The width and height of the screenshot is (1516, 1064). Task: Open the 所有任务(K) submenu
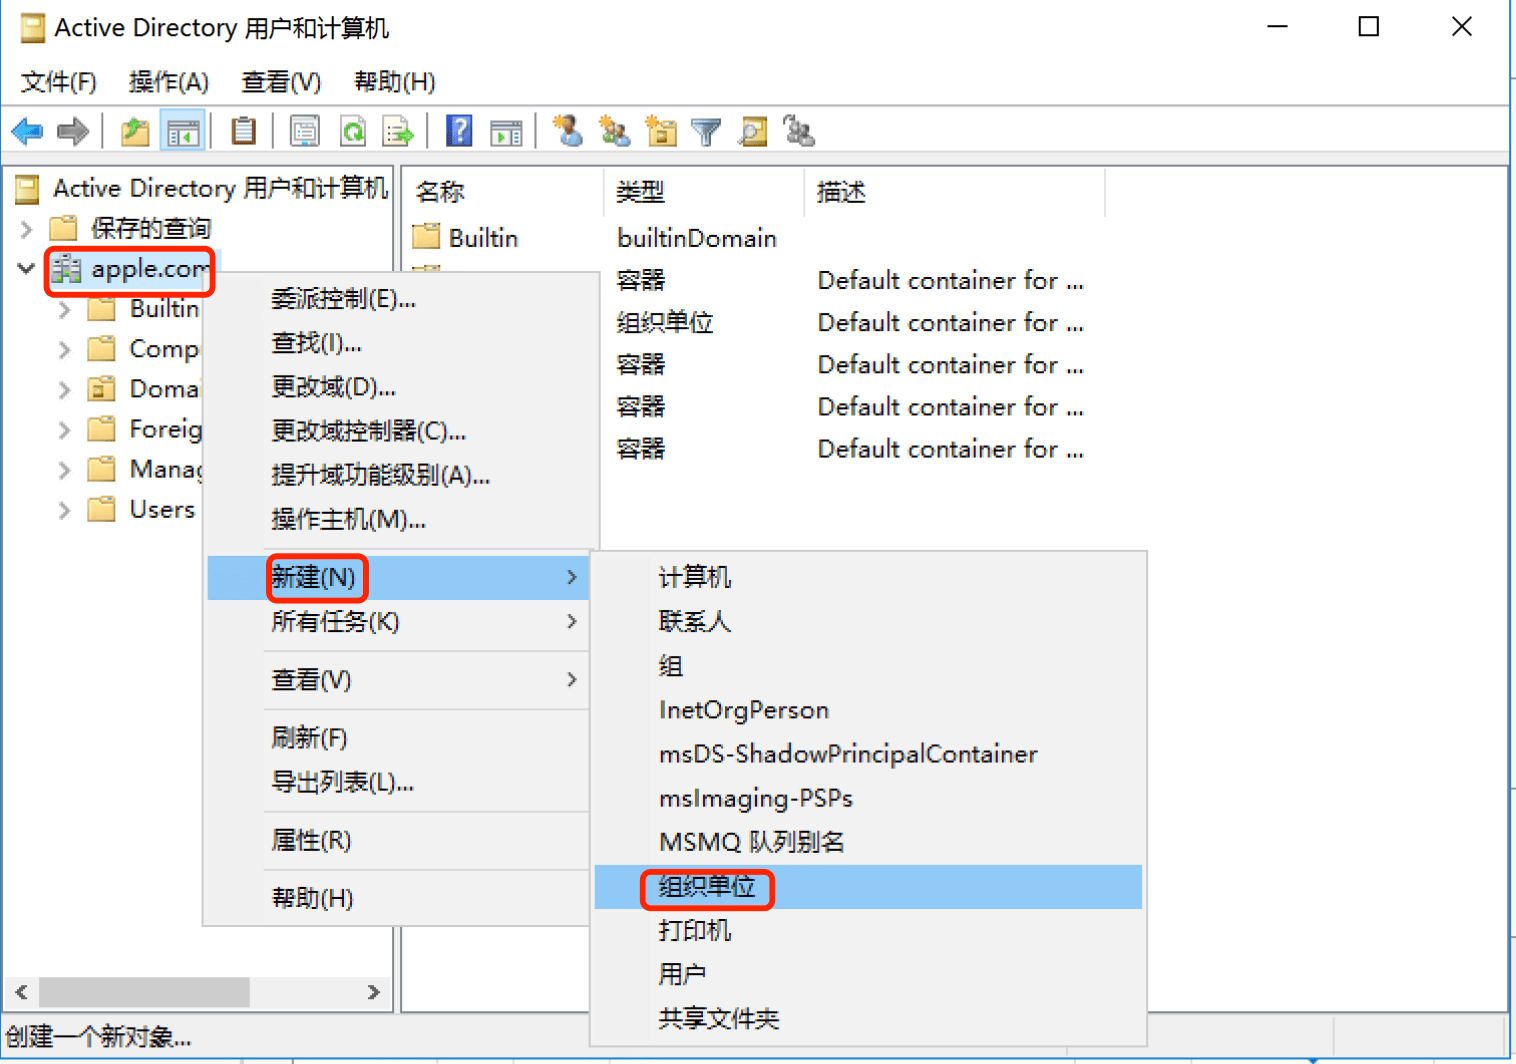click(x=398, y=622)
